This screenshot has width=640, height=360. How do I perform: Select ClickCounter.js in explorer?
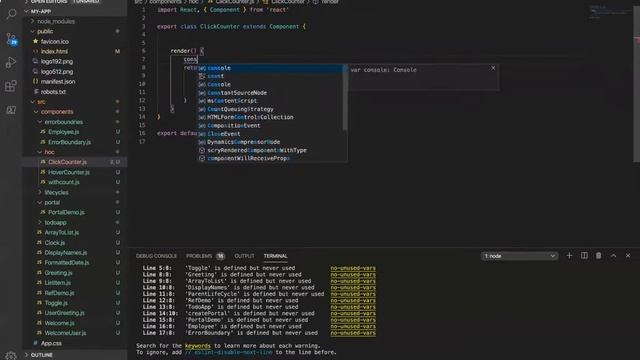pos(74,162)
